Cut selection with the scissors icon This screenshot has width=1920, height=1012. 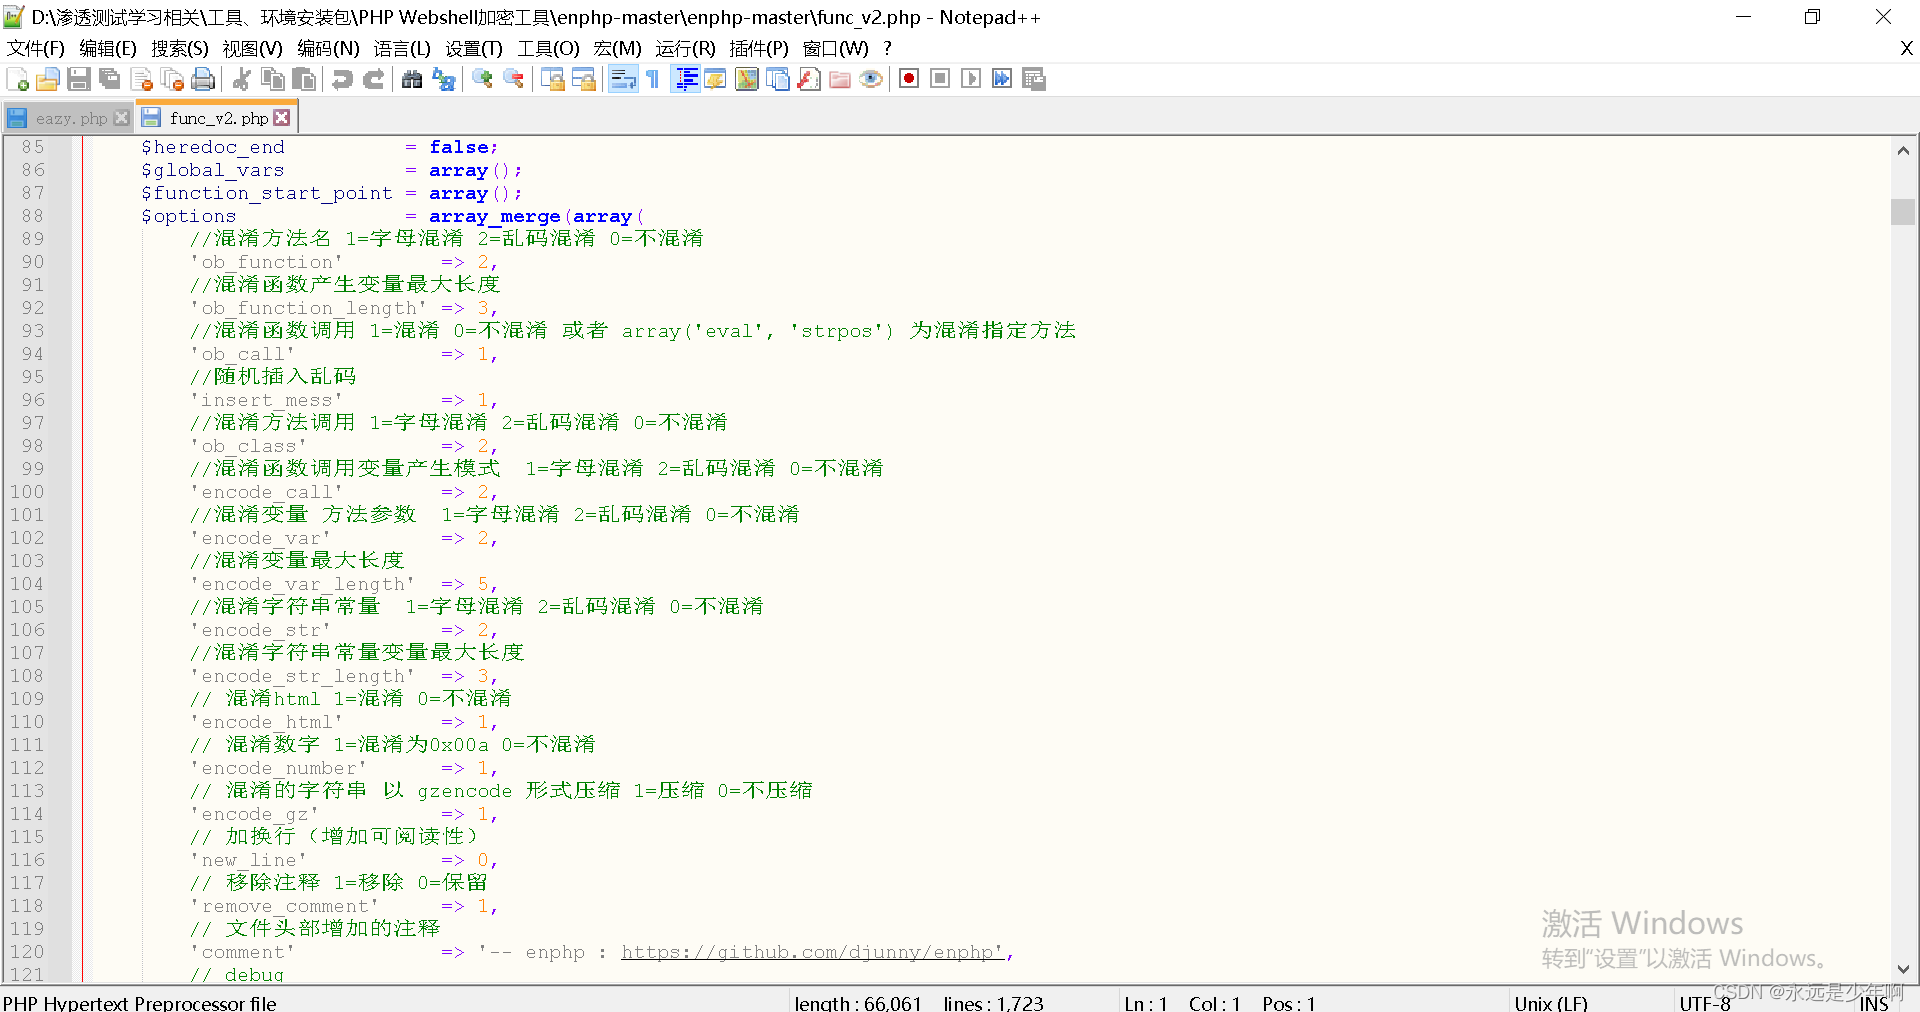(241, 79)
